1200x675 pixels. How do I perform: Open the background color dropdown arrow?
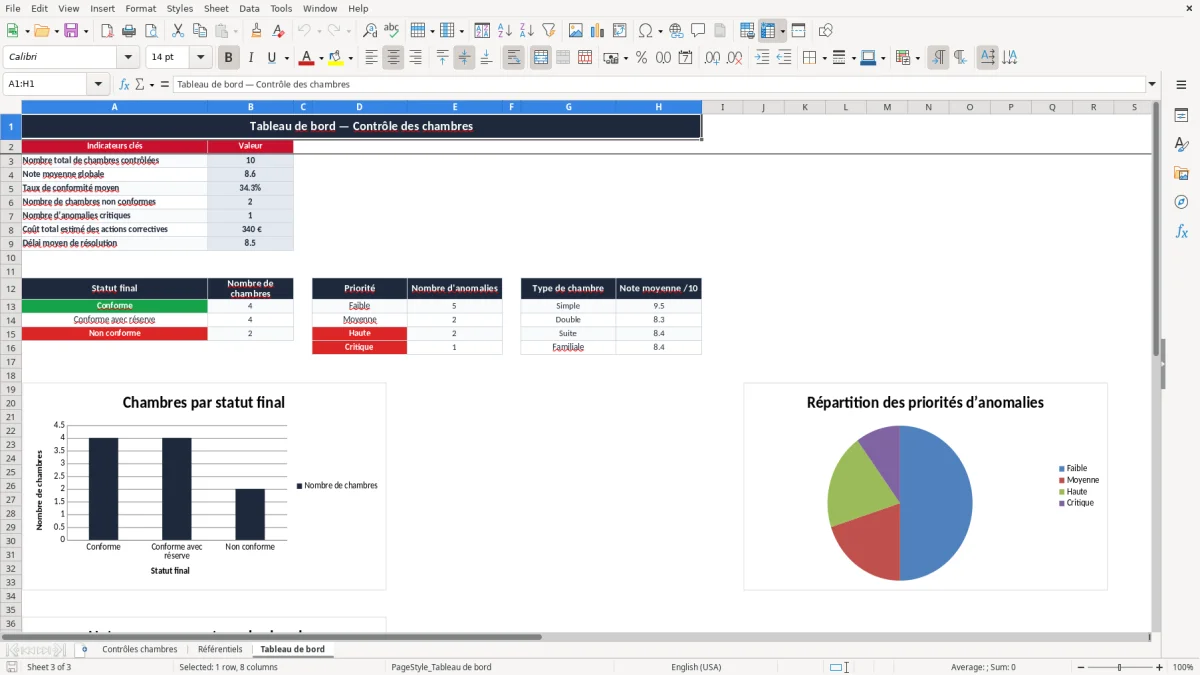coord(350,58)
